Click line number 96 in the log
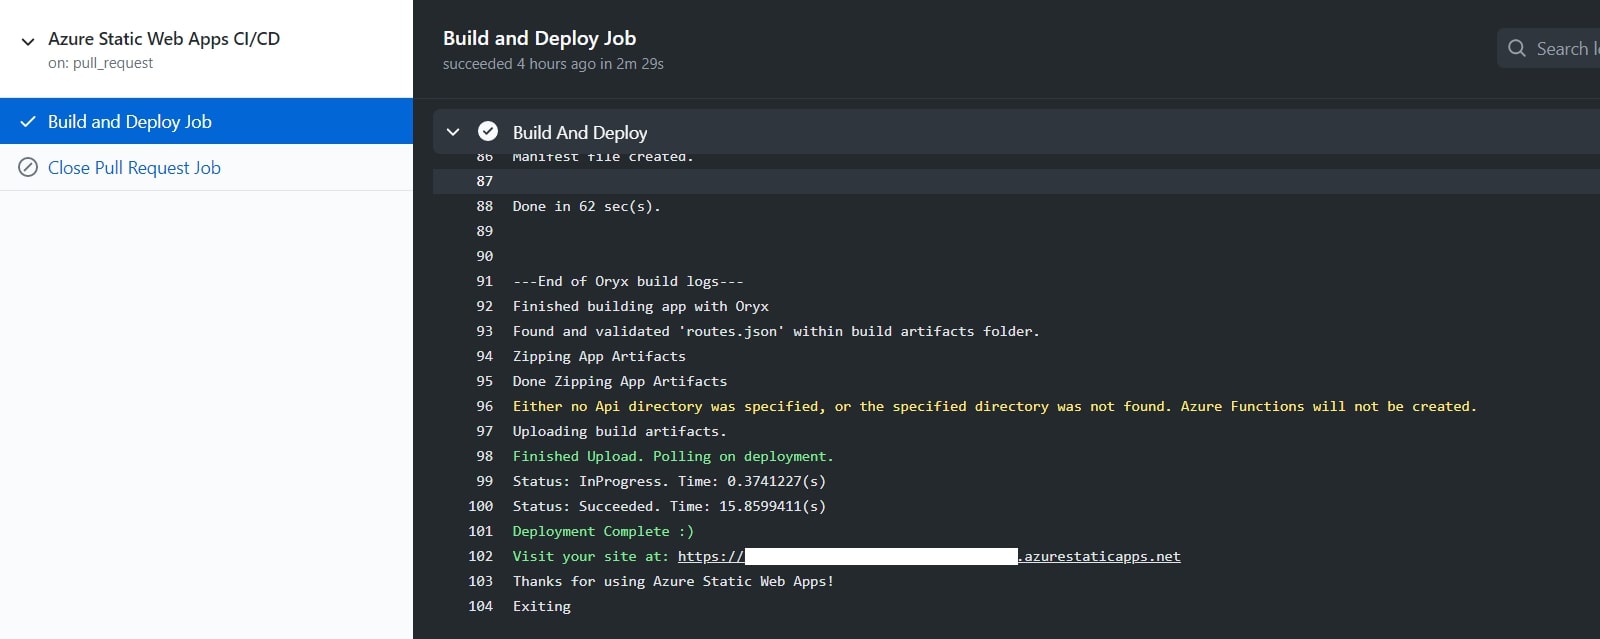 485,406
